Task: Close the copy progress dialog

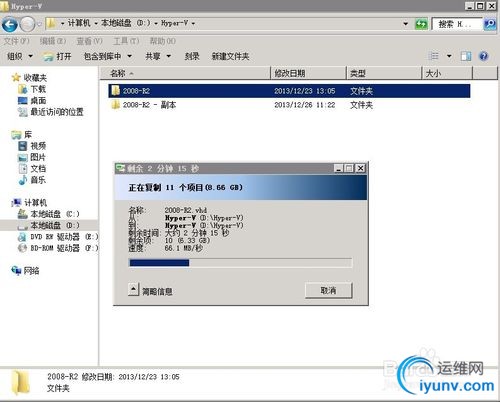Action: (360, 168)
